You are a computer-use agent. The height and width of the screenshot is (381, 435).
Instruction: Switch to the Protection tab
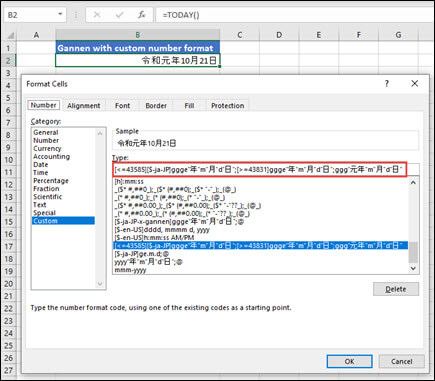coord(227,106)
